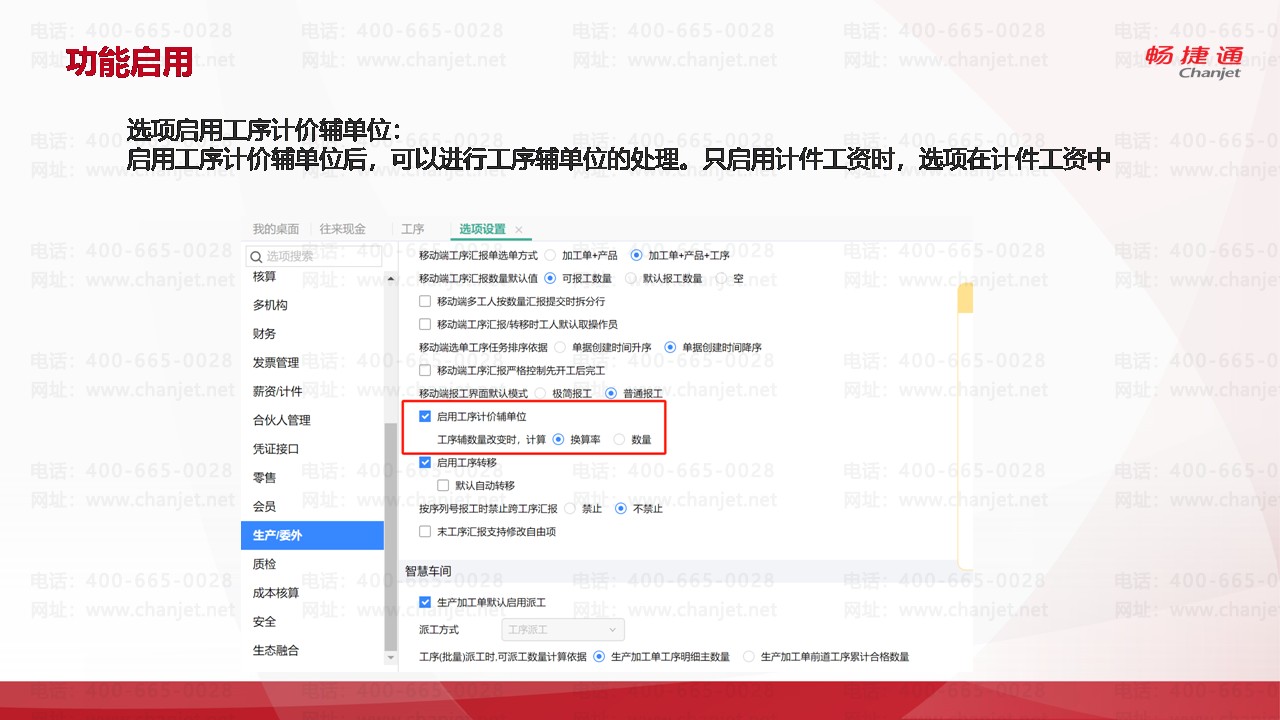Tick 移动端工序汇报/转移时工人默认取操作员 checkbox

pyautogui.click(x=425, y=324)
